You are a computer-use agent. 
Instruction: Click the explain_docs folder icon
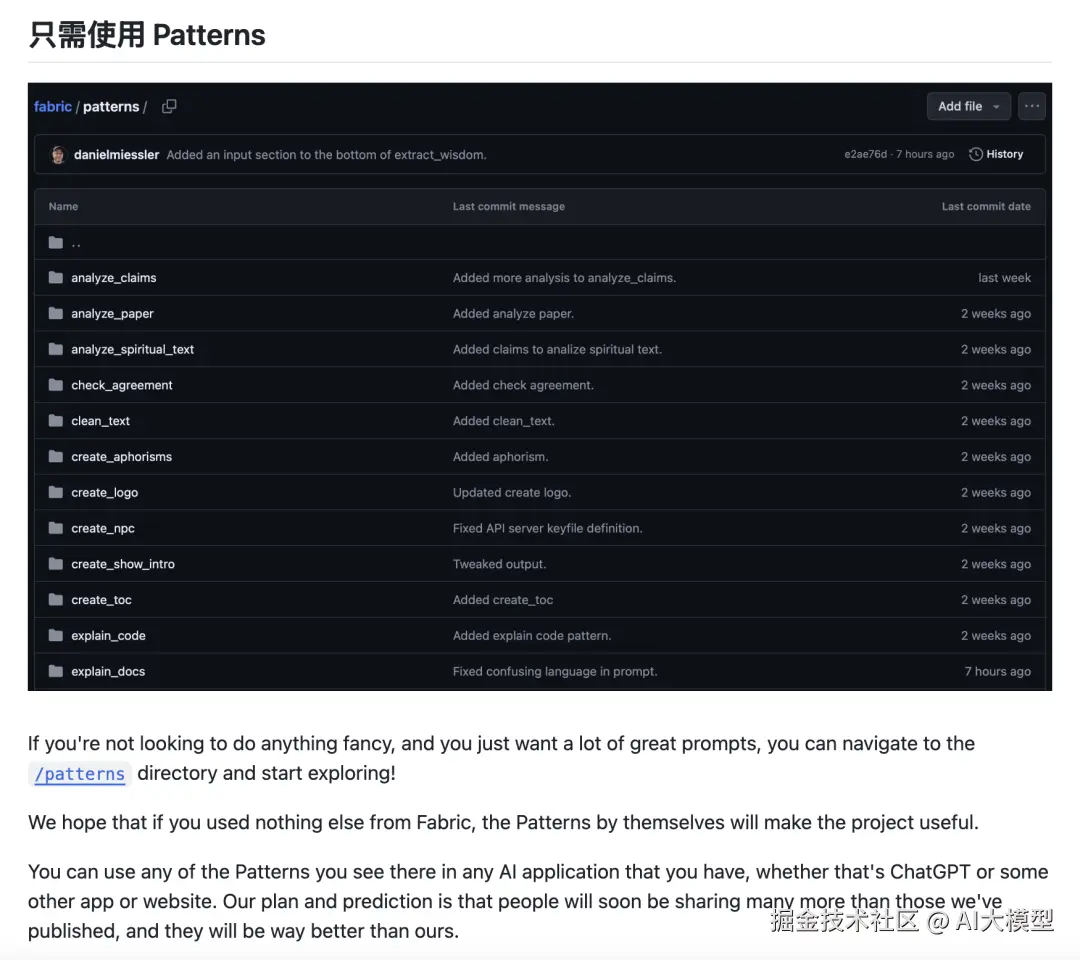[56, 672]
